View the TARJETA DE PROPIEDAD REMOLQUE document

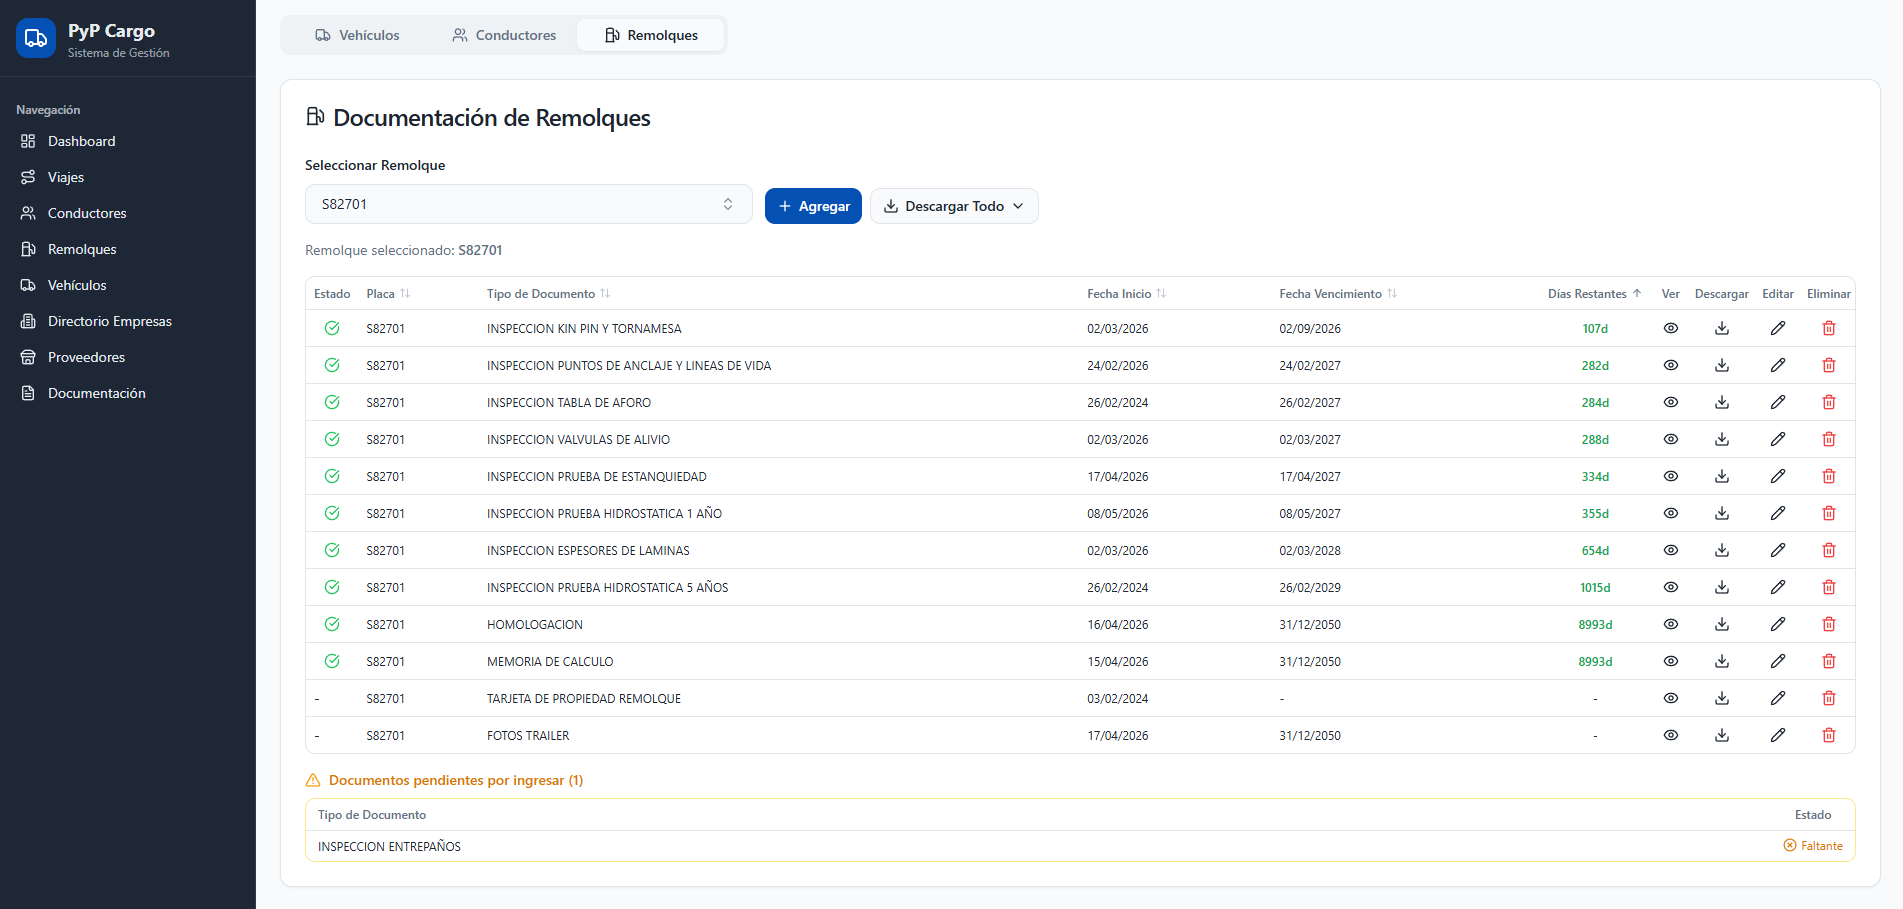click(1670, 698)
